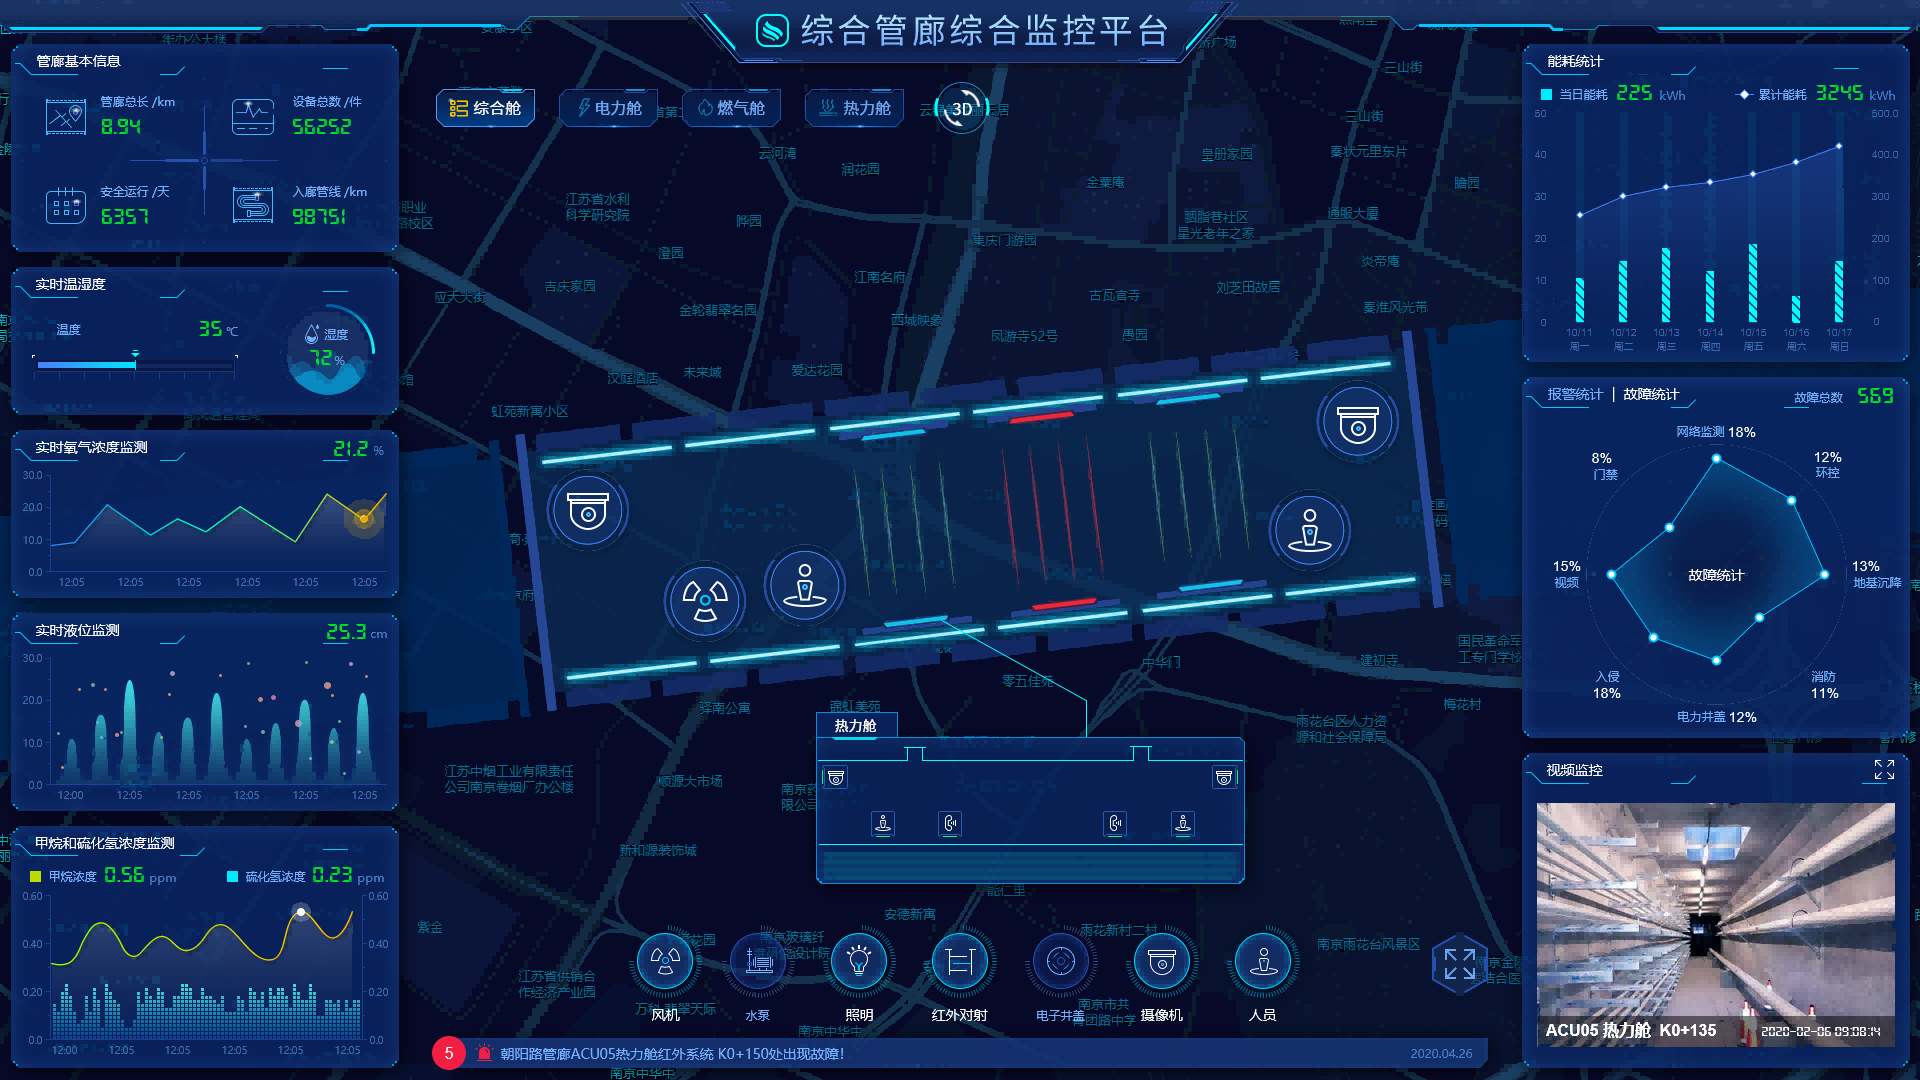Select the 人员 personnel filter icon
The width and height of the screenshot is (1920, 1080).
(1263, 962)
